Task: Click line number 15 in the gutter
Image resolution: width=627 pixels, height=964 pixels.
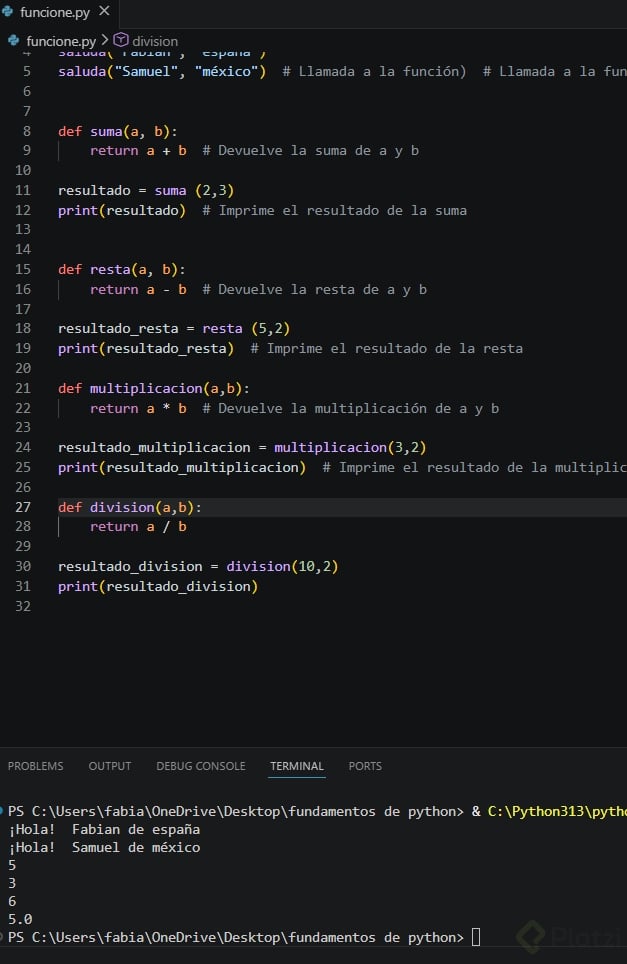Action: click(23, 269)
